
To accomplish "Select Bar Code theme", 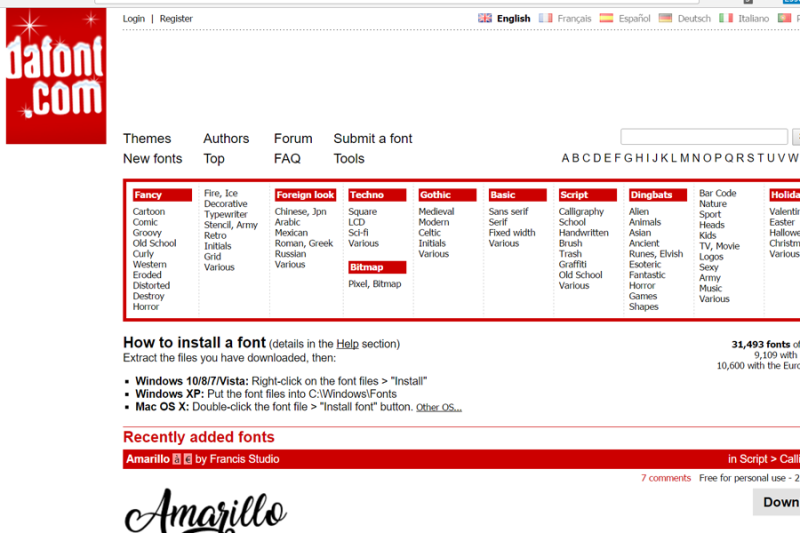I will (x=717, y=193).
